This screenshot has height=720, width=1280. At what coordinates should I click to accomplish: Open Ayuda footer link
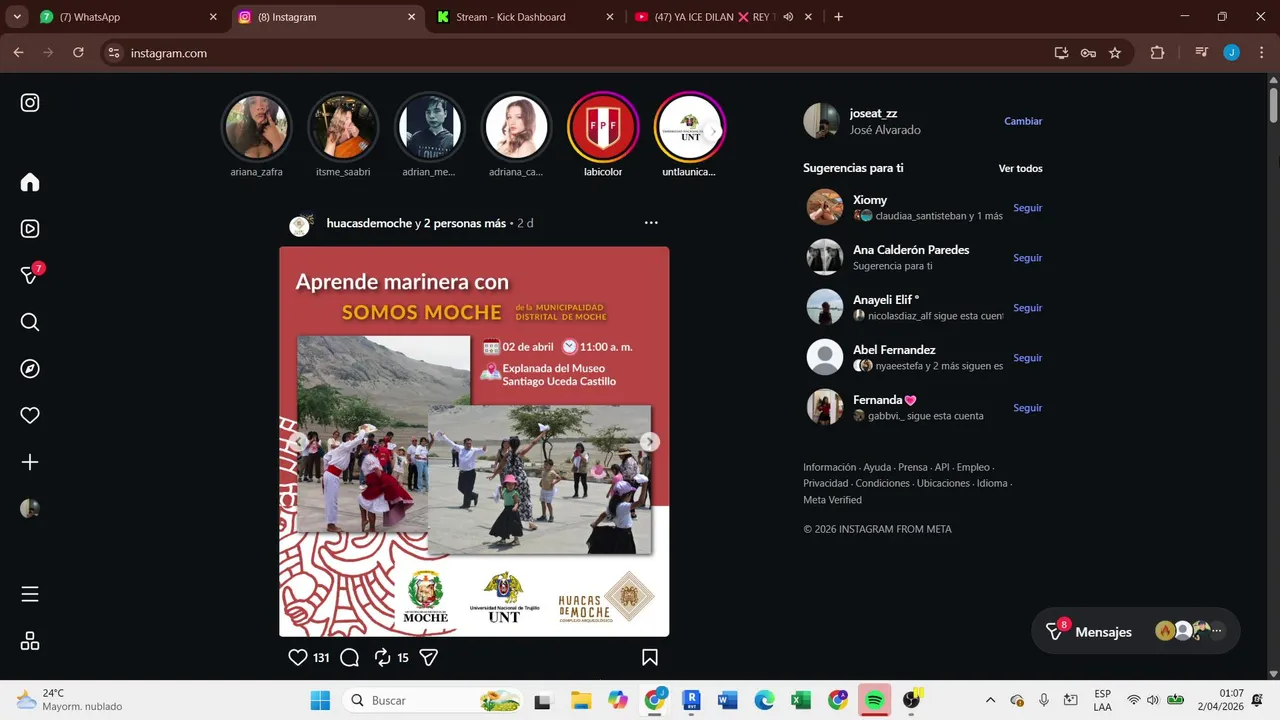(877, 467)
